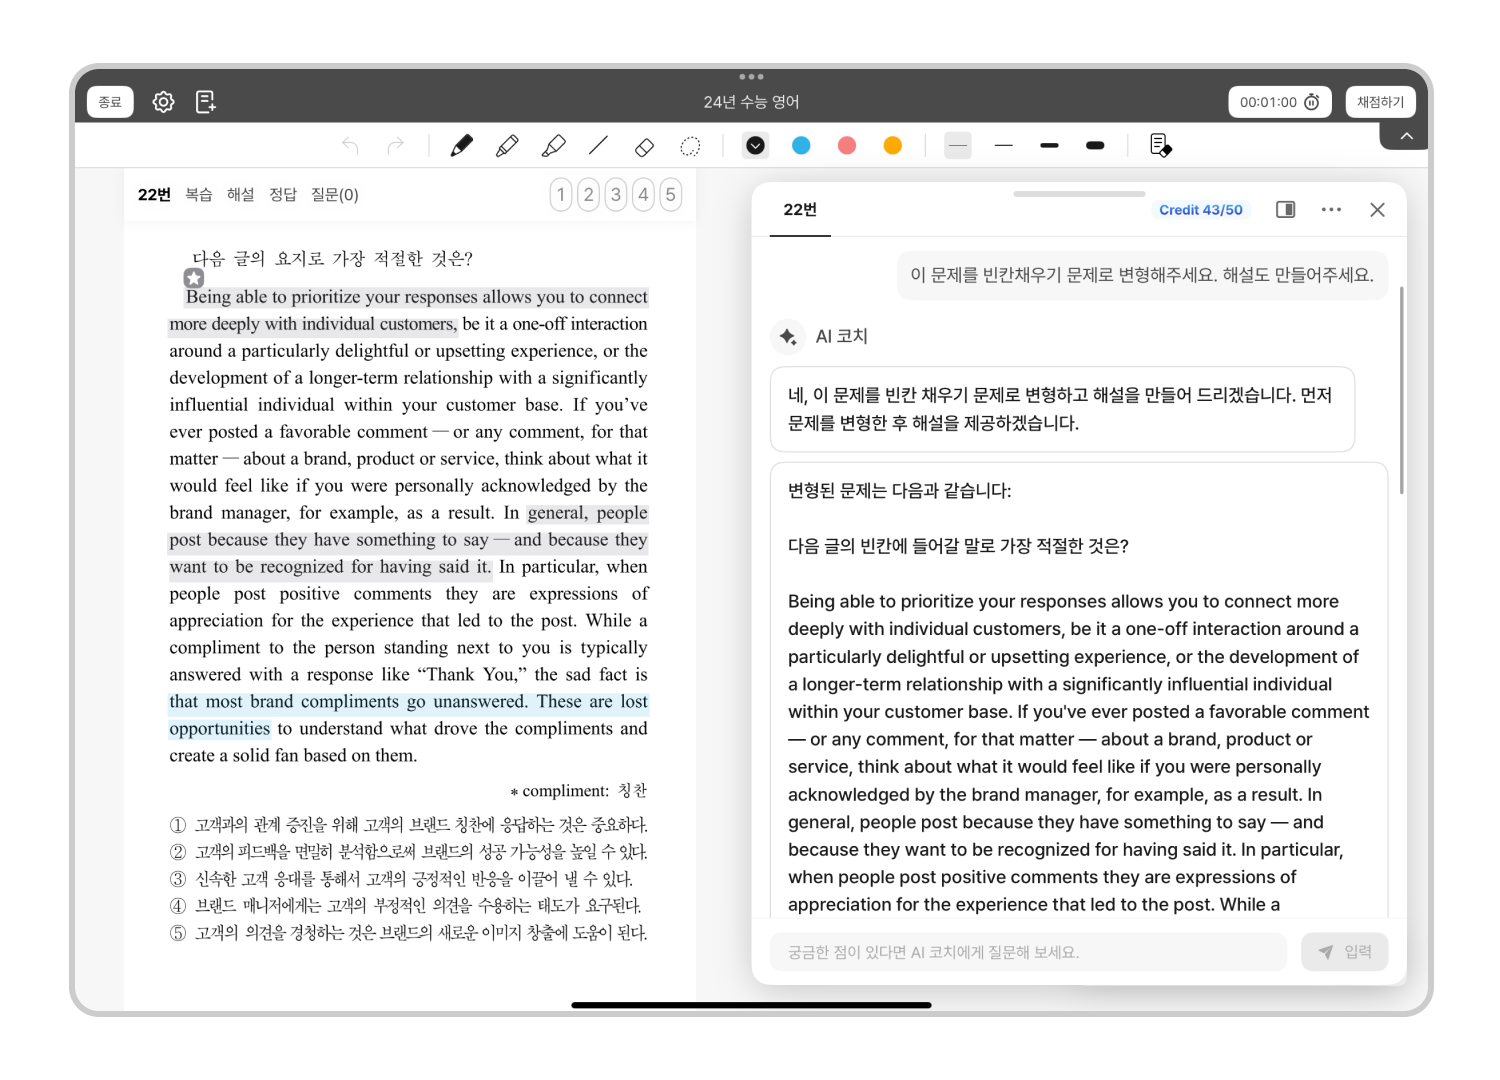Viewport: 1500px width, 1080px height.
Task: Open settings gear icon
Action: click(x=163, y=102)
